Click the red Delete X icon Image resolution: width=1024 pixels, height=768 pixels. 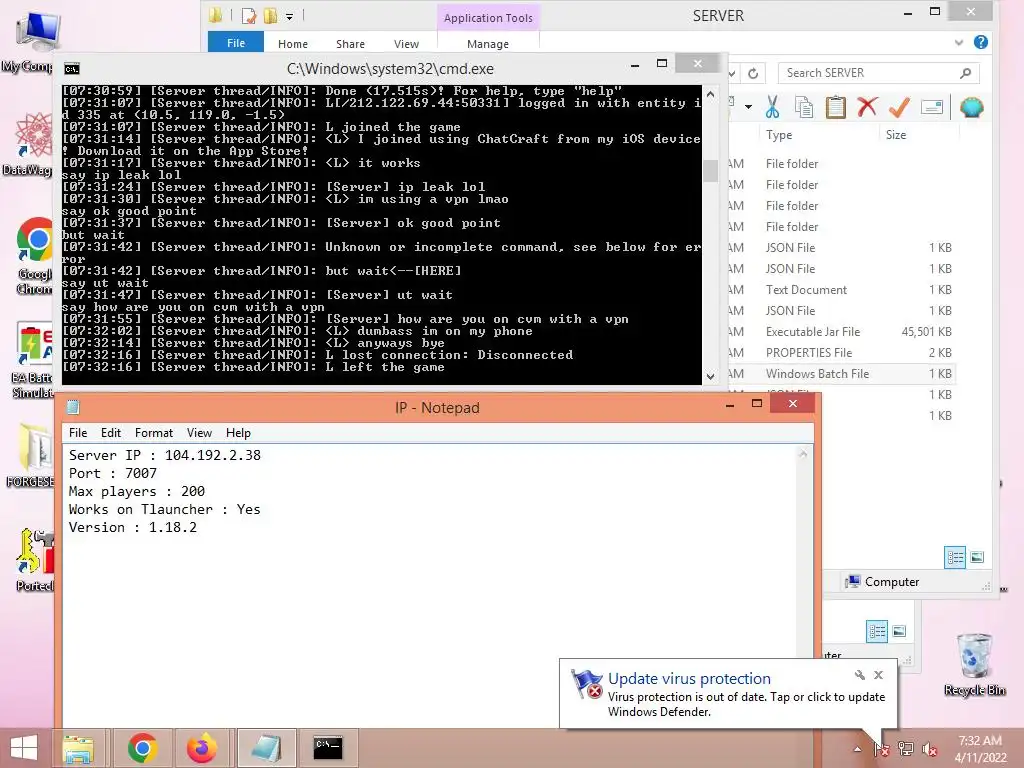coord(867,107)
